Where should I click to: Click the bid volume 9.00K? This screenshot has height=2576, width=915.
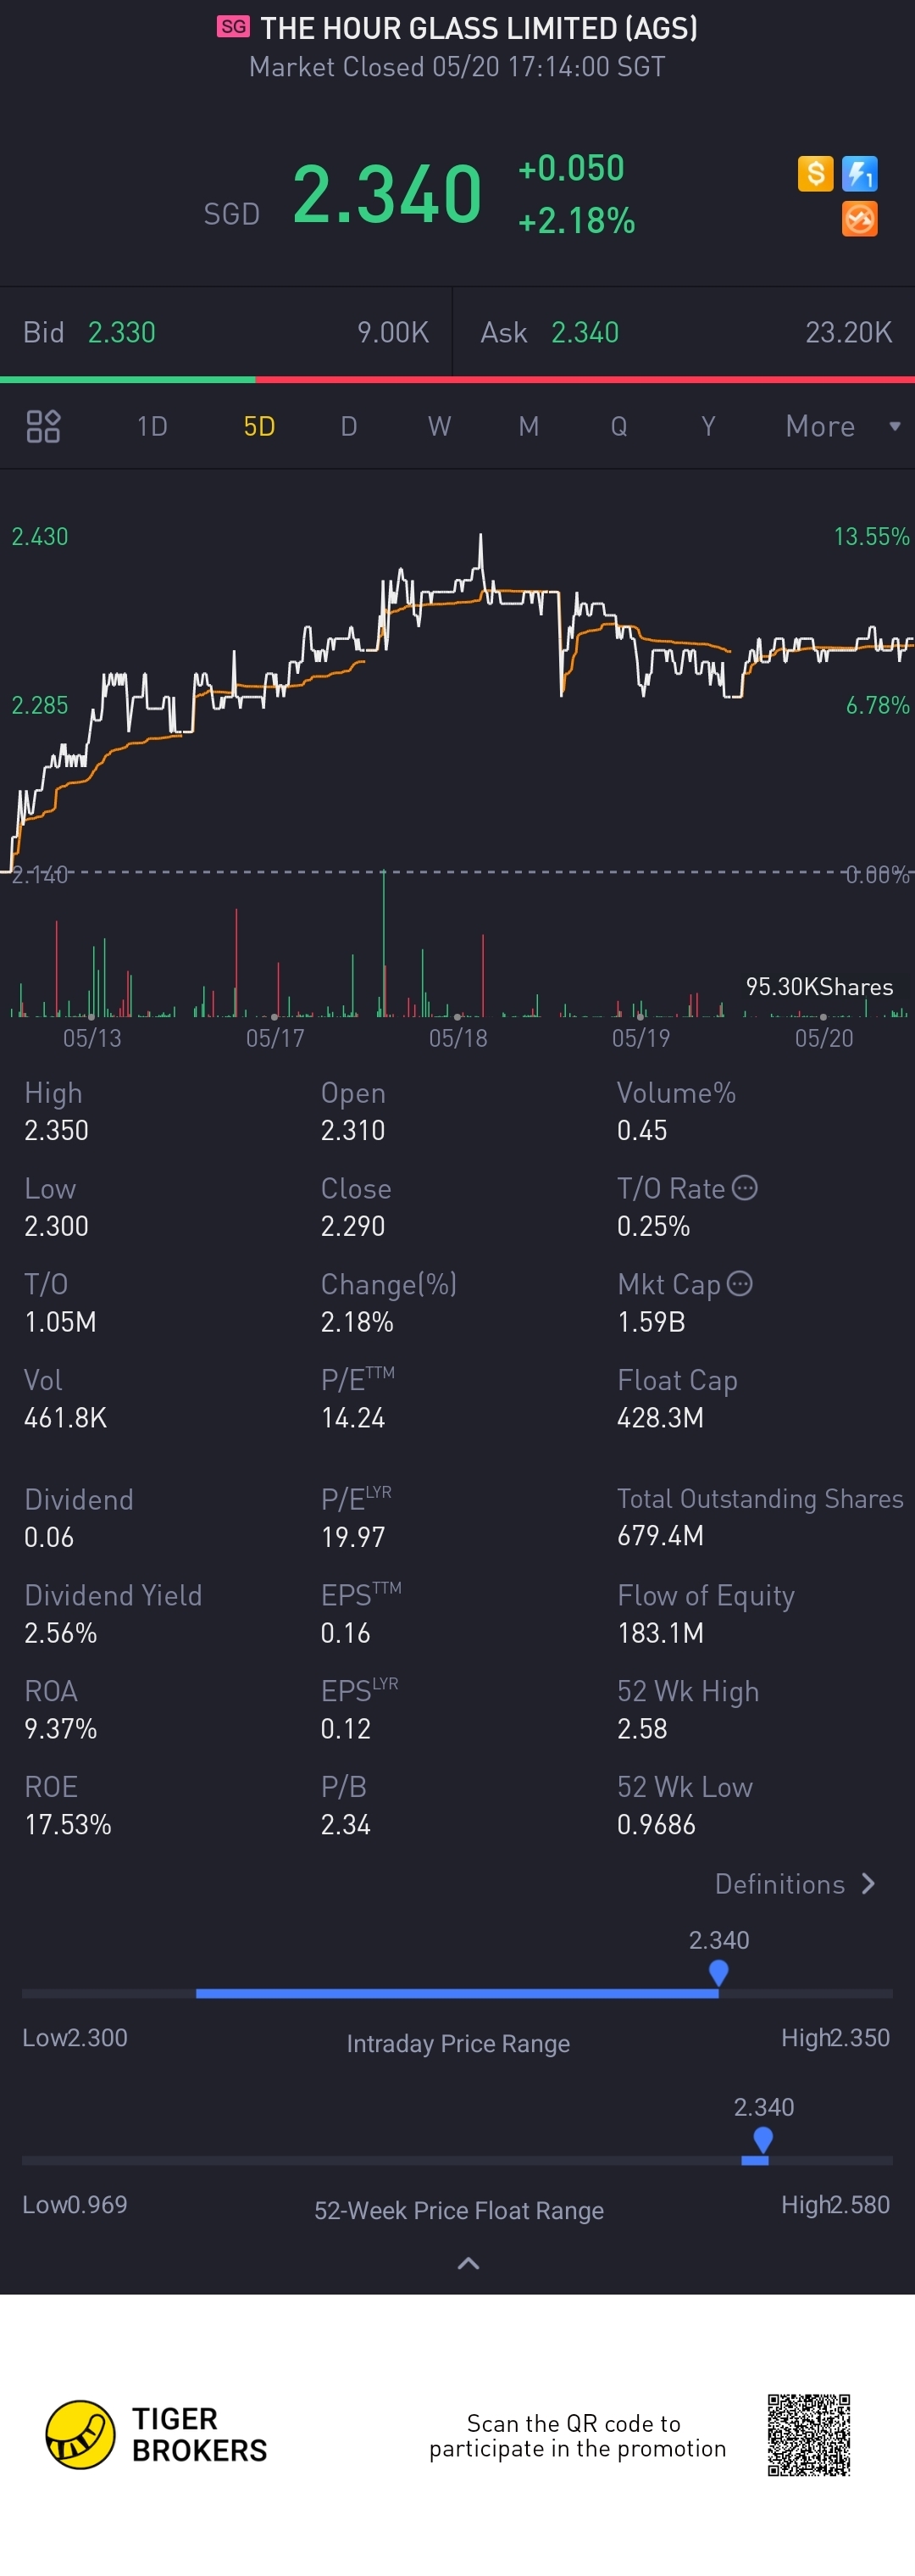[393, 332]
